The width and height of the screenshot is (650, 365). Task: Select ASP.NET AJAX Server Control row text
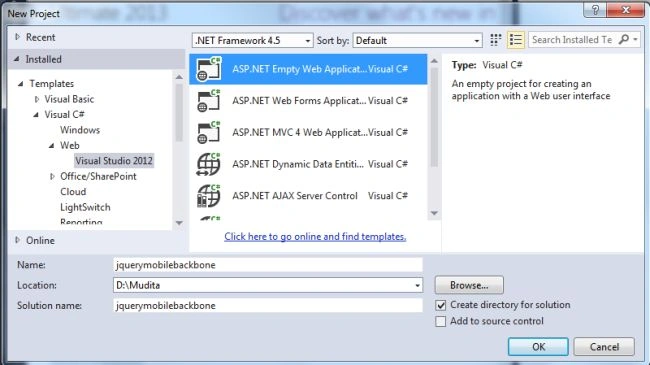pos(295,196)
